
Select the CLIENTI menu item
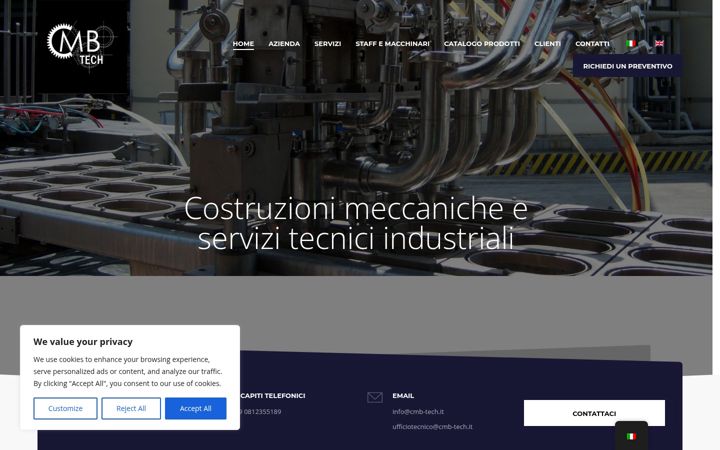[547, 44]
